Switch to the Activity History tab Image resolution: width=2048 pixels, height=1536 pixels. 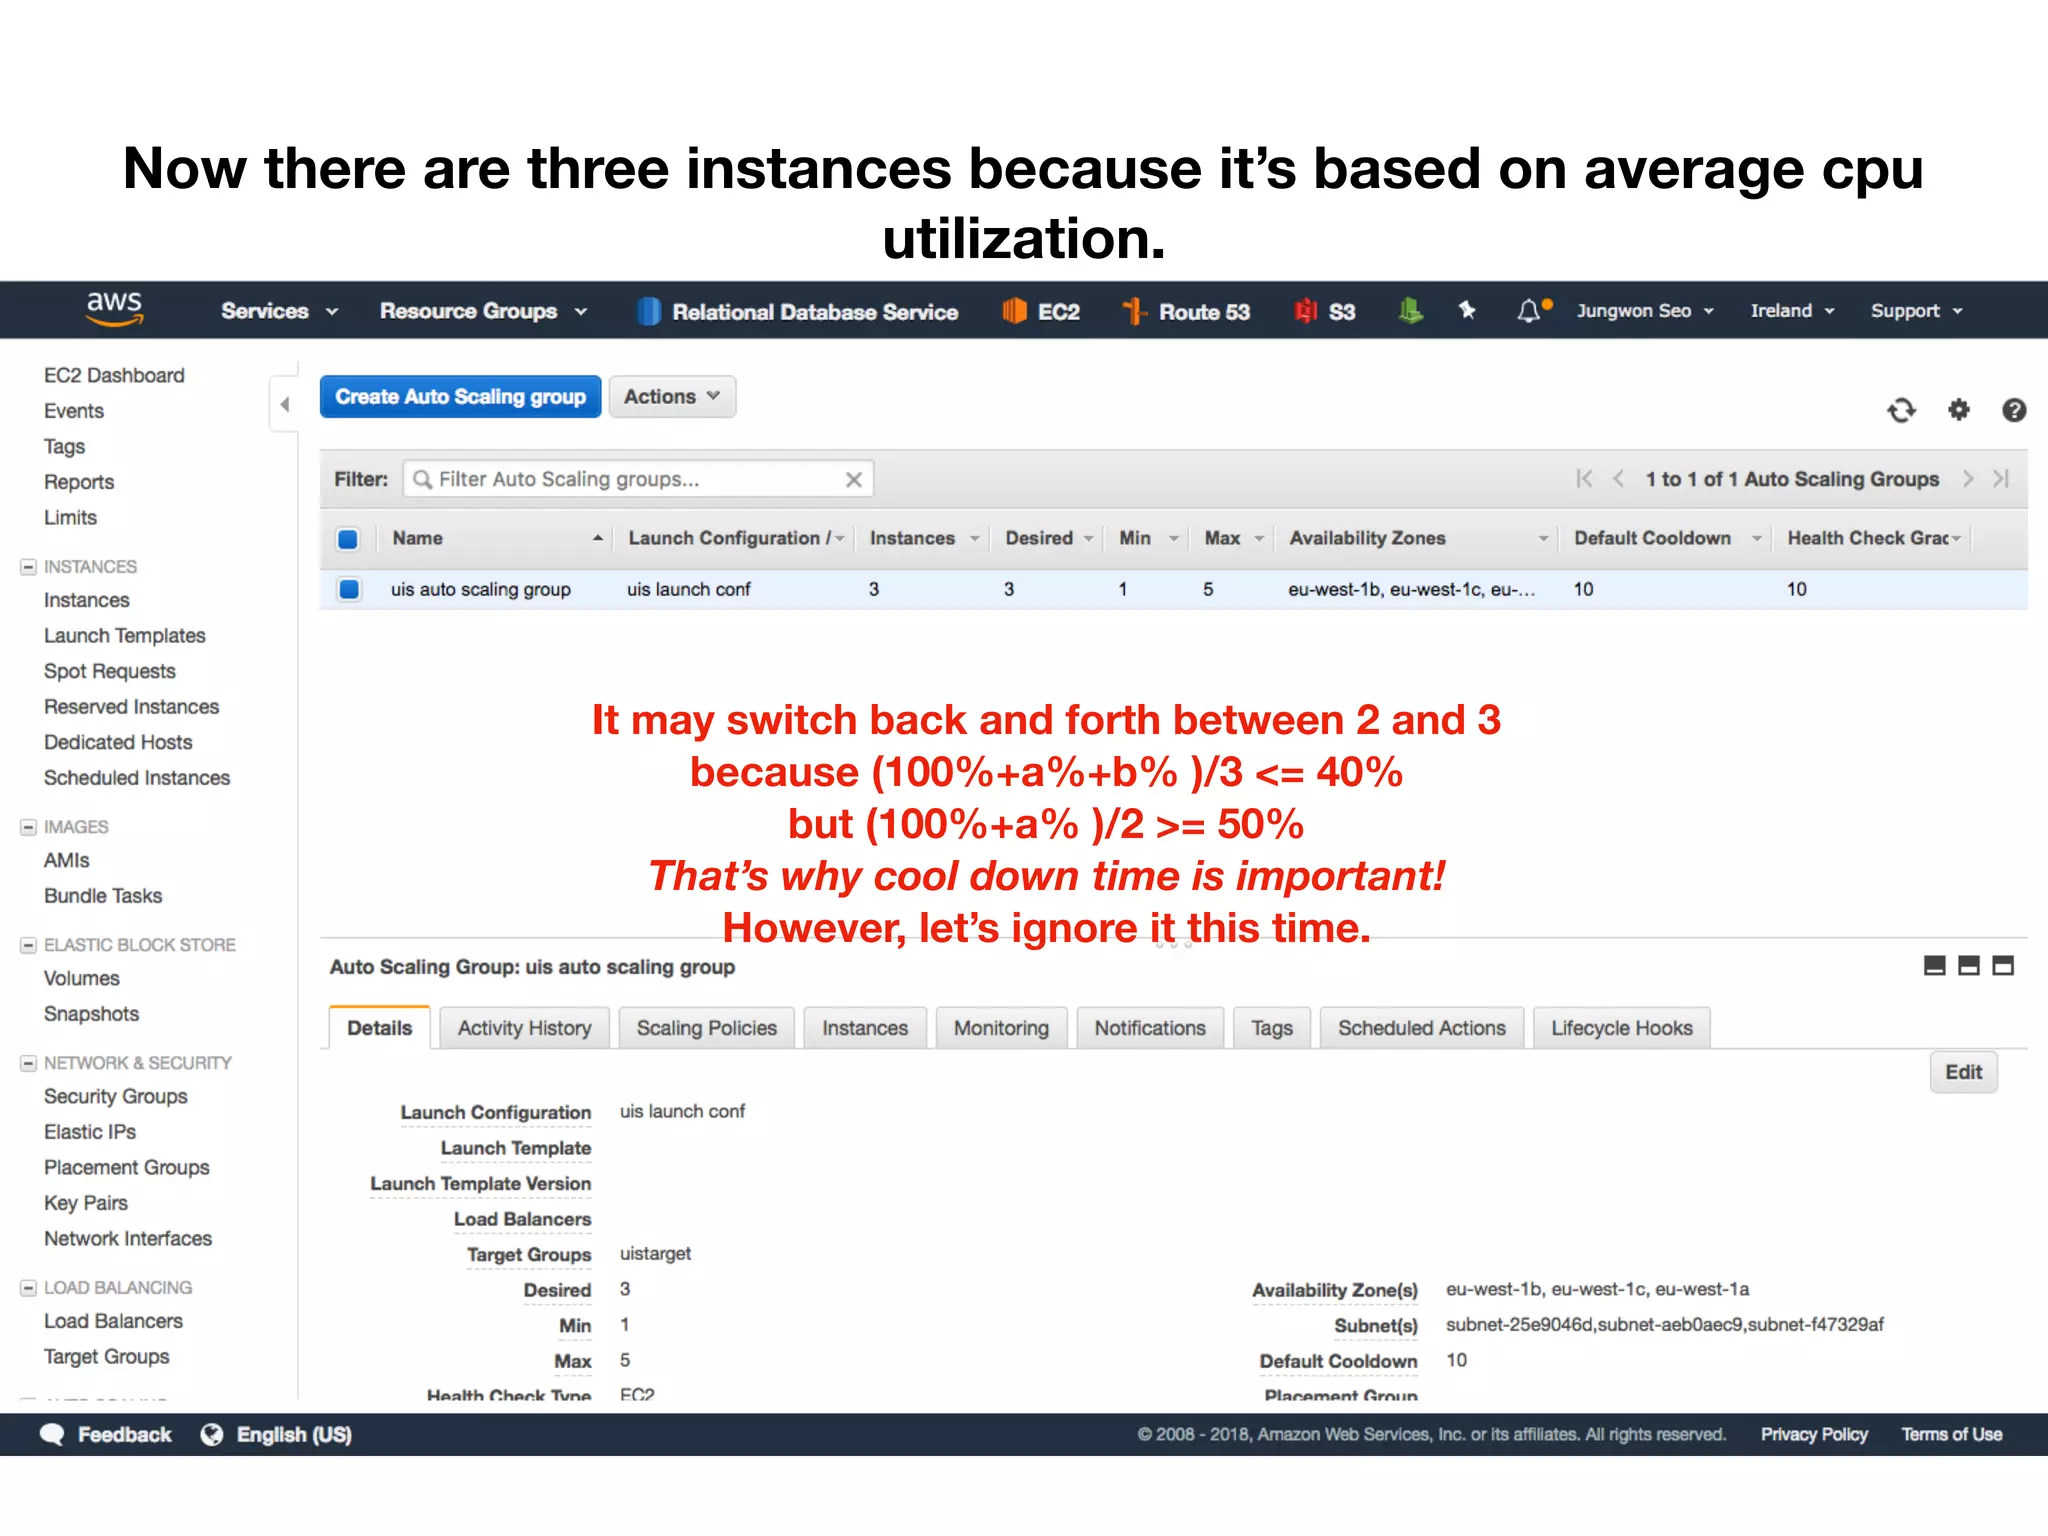(524, 1028)
